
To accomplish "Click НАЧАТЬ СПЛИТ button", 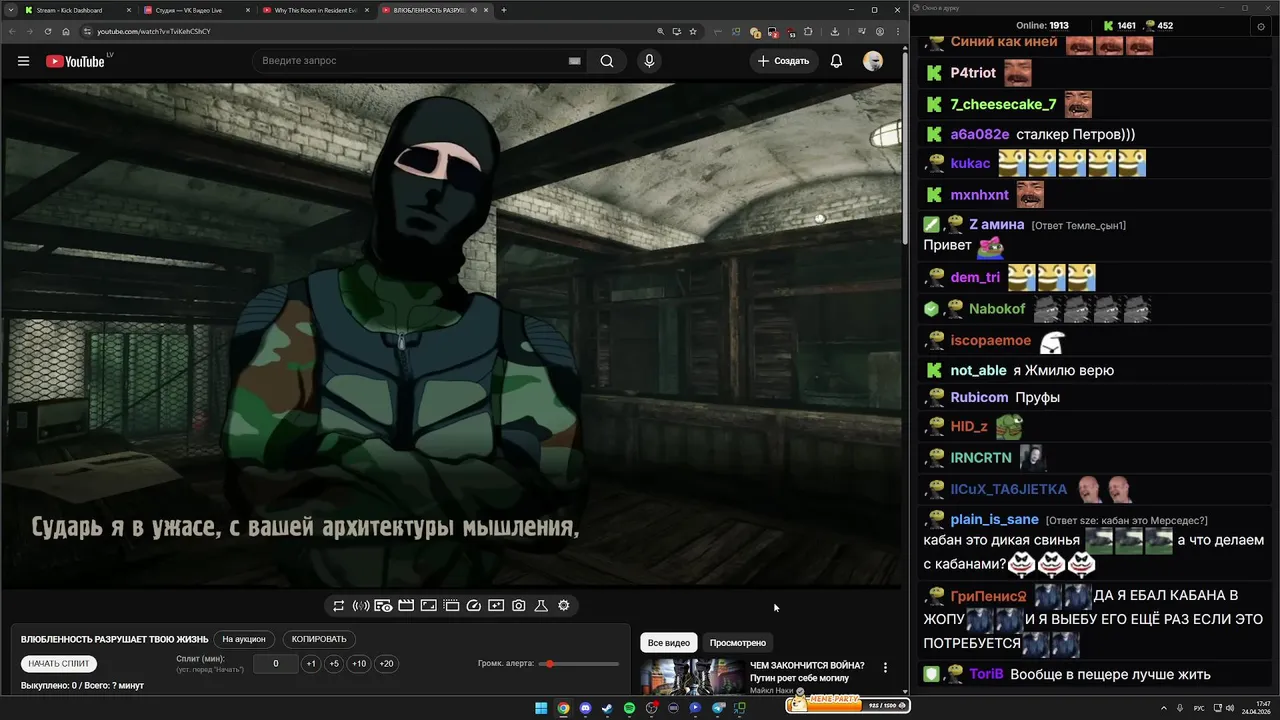I will (59, 663).
